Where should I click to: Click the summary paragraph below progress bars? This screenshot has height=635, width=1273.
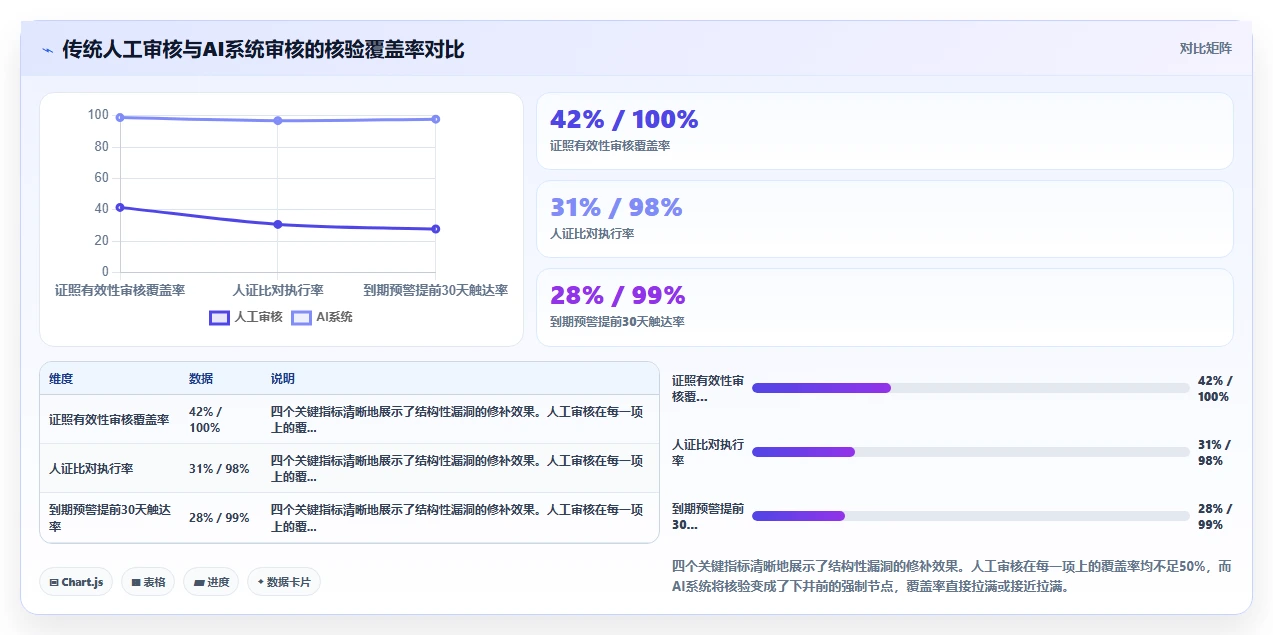pyautogui.click(x=952, y=577)
